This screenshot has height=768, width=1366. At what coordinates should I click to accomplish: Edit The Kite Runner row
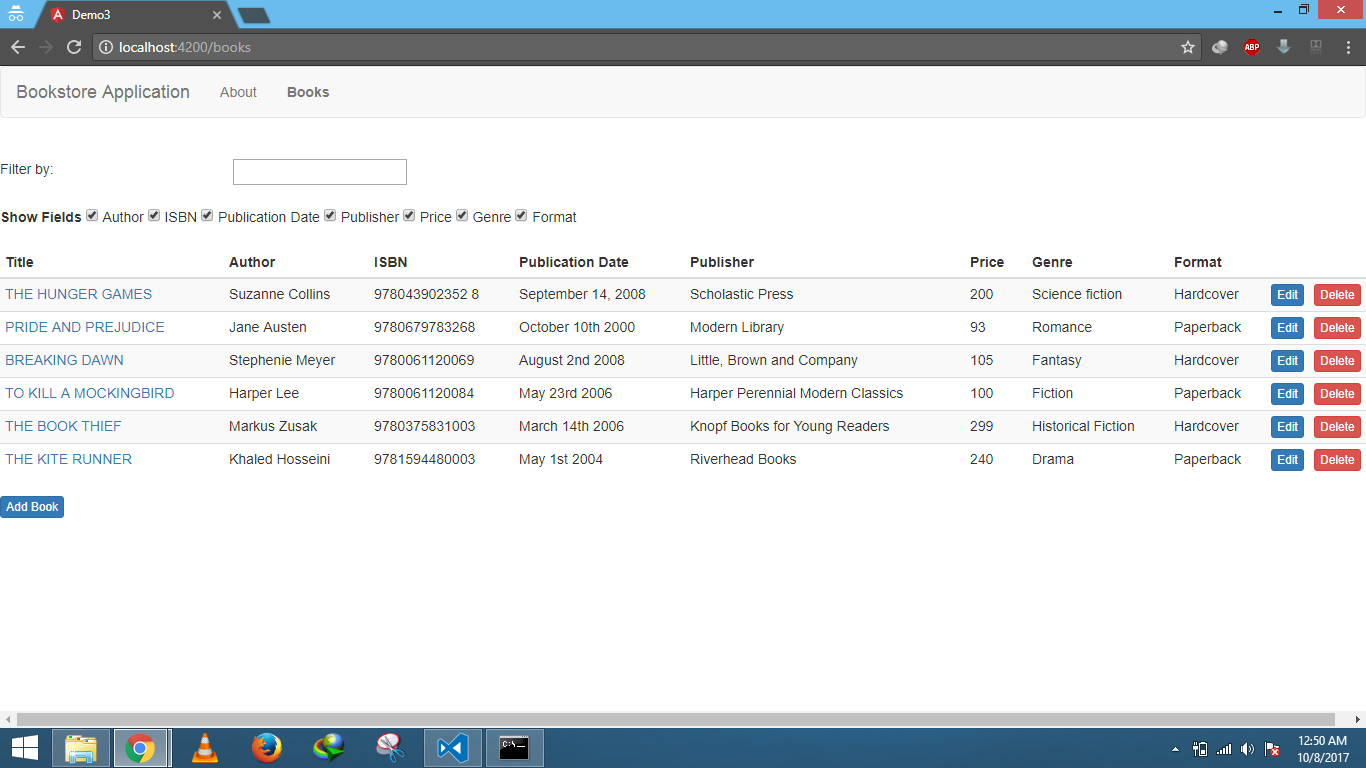[1287, 460]
